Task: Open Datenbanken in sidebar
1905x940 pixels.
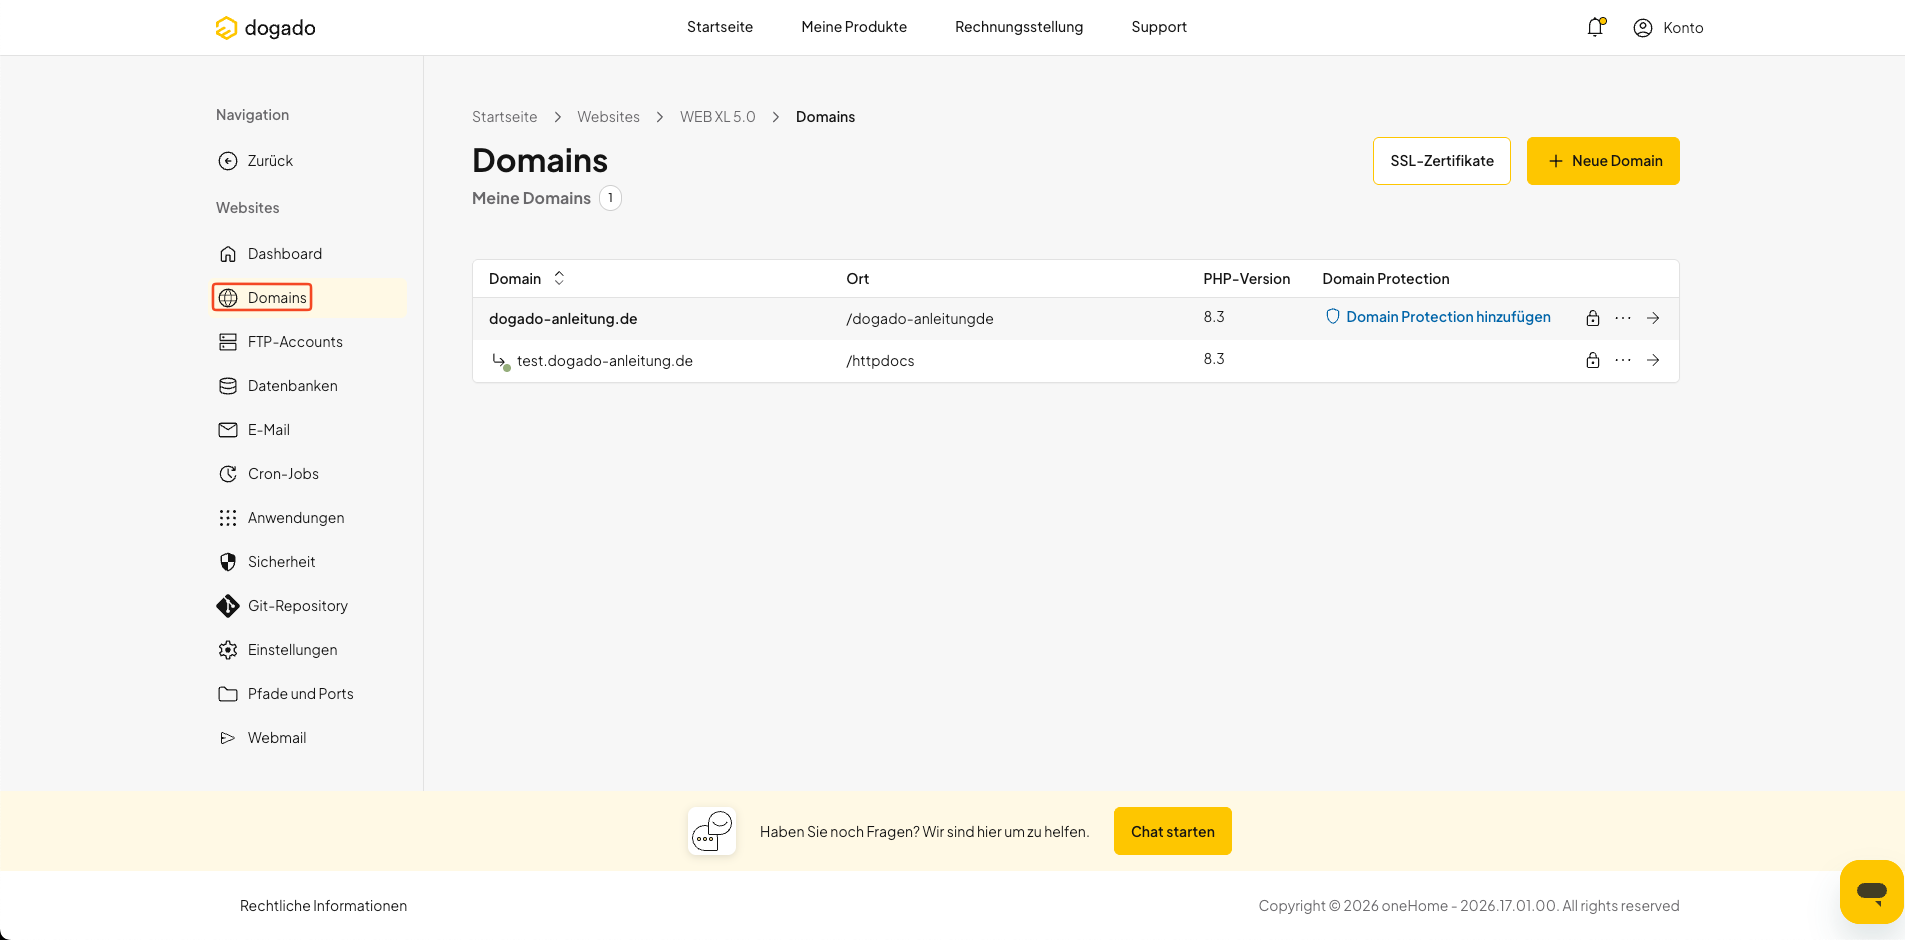Action: 278,386
